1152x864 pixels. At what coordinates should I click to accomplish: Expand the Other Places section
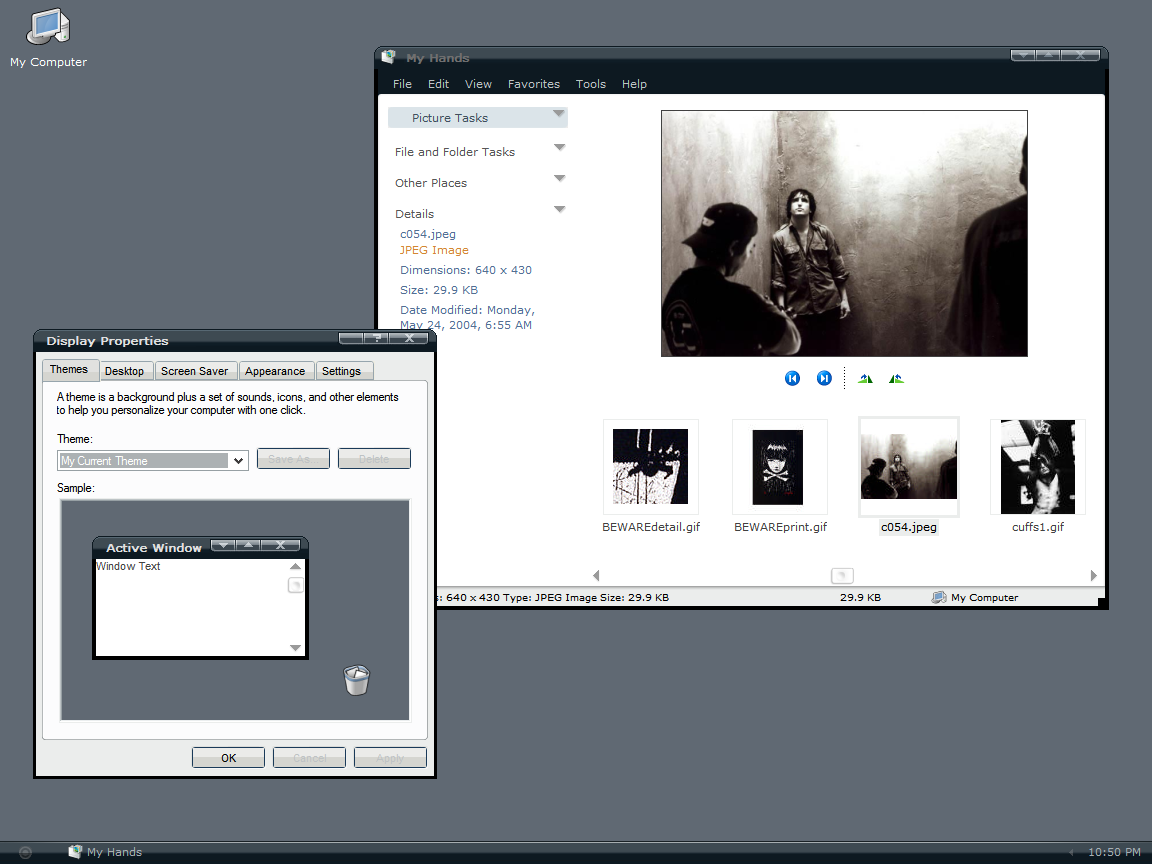click(x=559, y=179)
